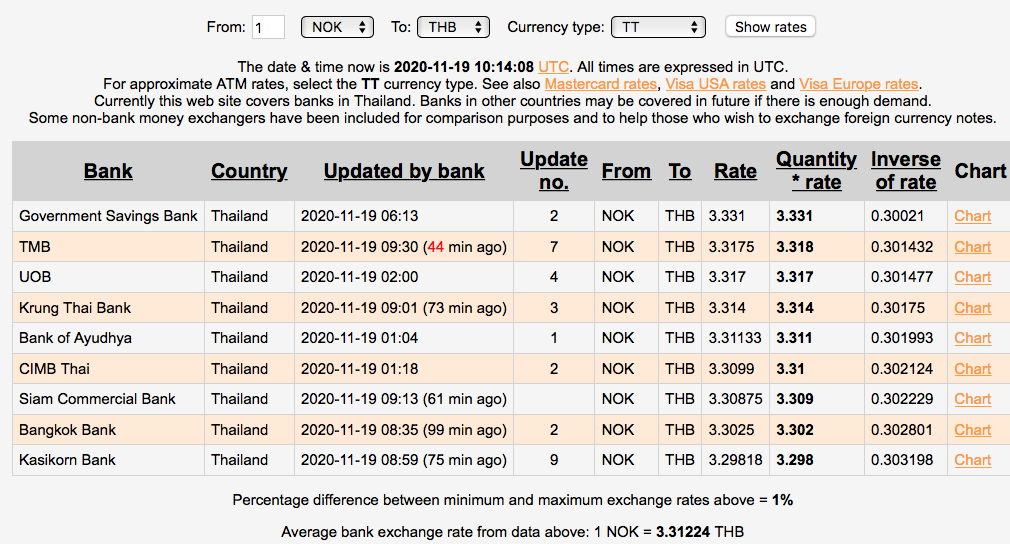This screenshot has width=1010, height=544.
Task: Click the Show rates button
Action: pos(770,27)
